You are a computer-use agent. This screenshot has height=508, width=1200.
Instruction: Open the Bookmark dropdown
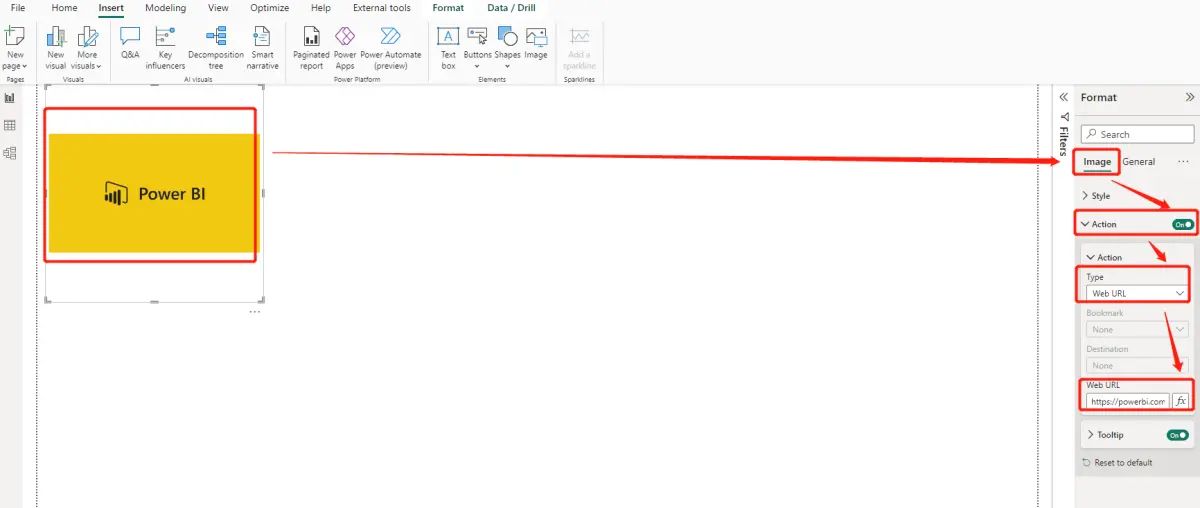coord(1138,329)
